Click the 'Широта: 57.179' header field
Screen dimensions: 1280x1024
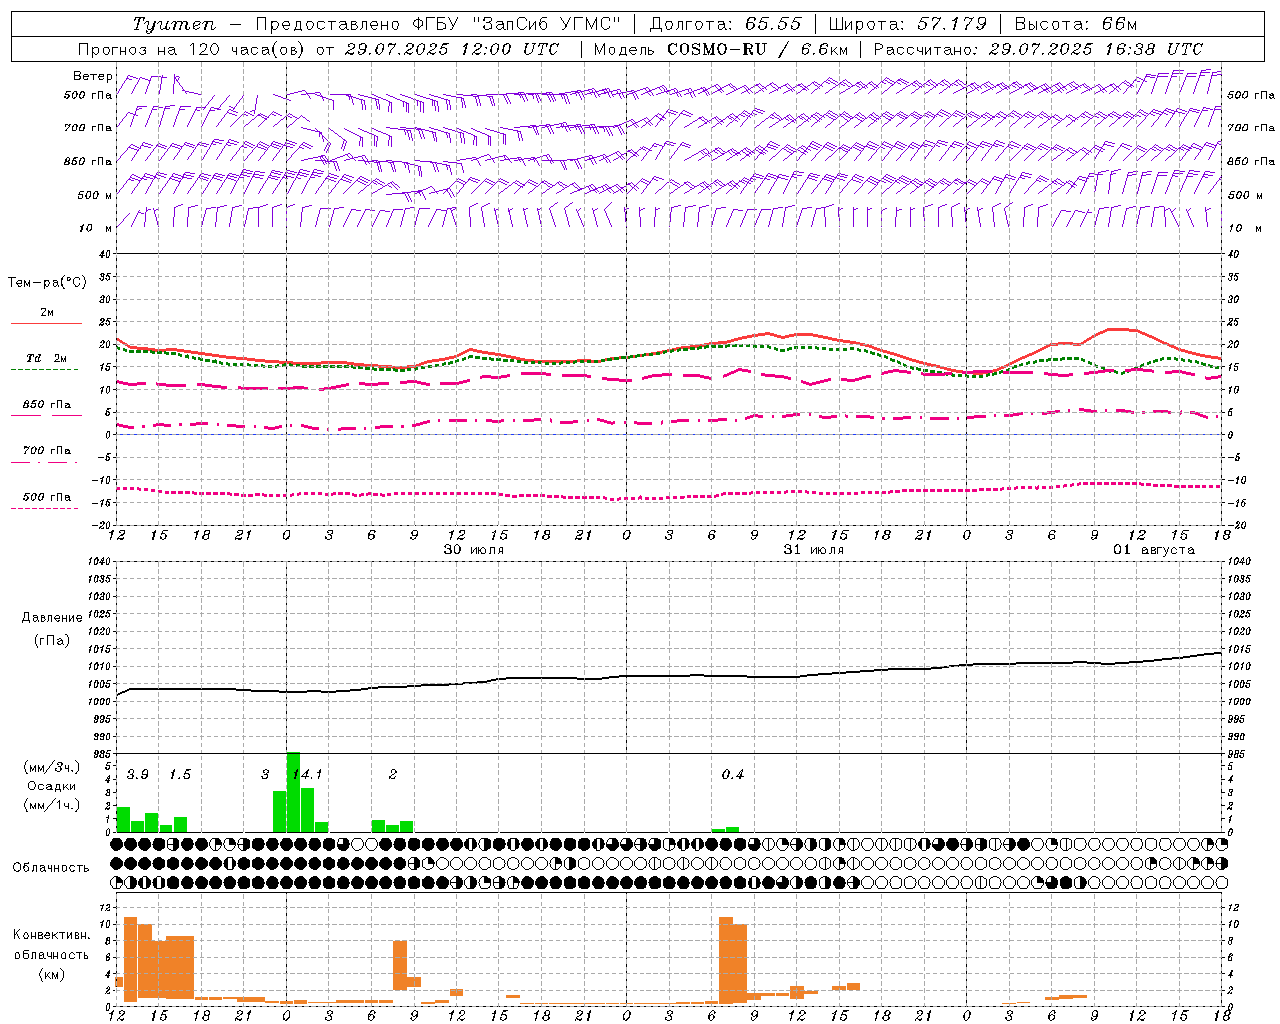pos(908,24)
